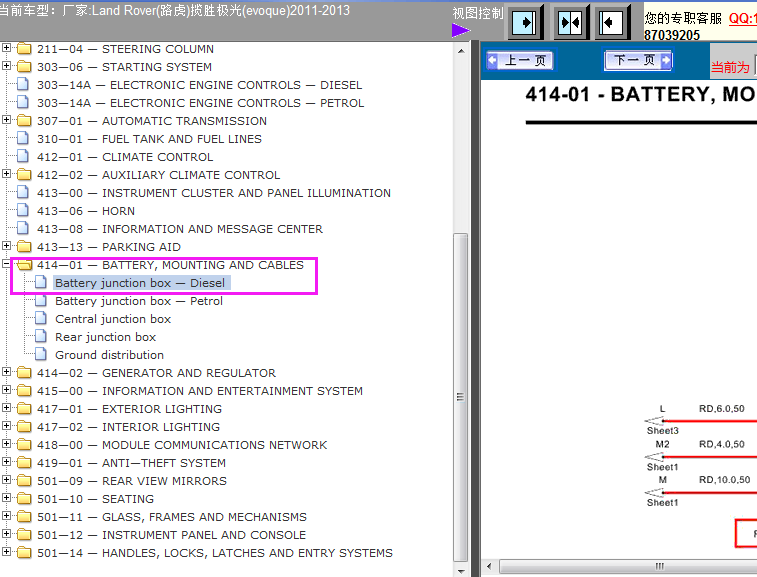The width and height of the screenshot is (757, 577).
Task: Click the tree panel vertical scrollbar thumb
Action: [461, 397]
